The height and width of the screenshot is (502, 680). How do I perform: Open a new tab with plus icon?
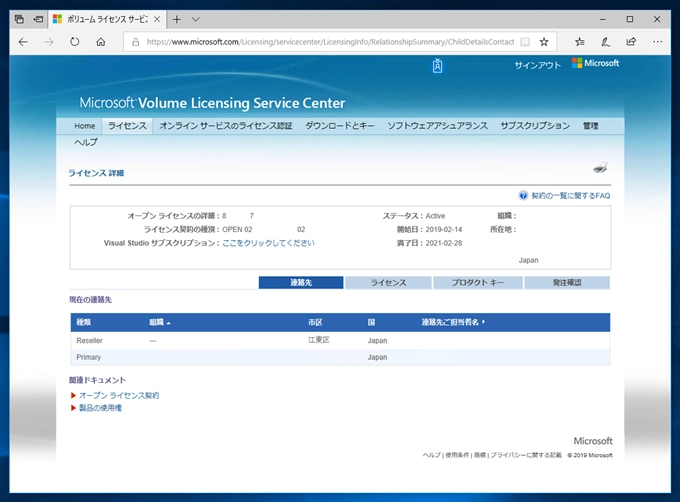[177, 20]
